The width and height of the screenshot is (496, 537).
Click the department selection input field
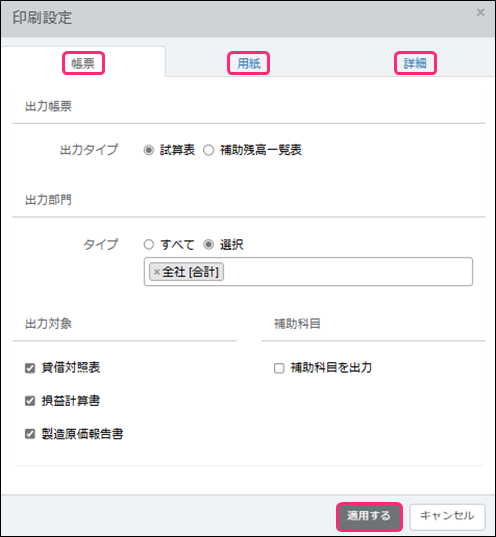tap(308, 272)
